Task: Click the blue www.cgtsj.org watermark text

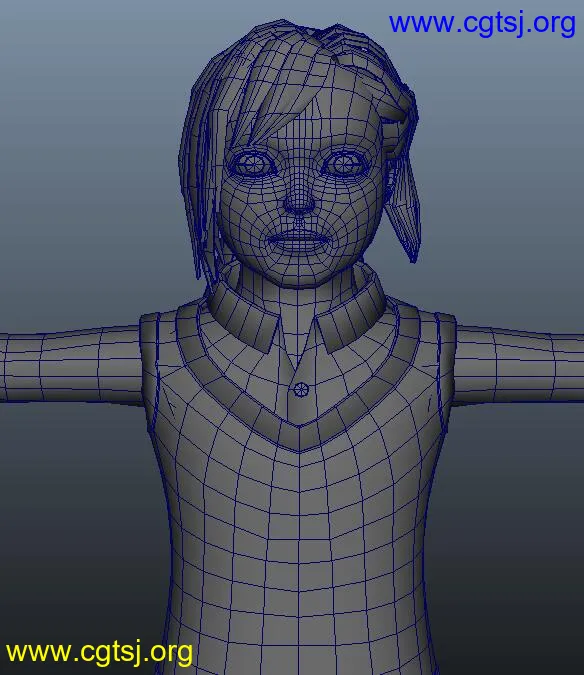Action: [482, 23]
